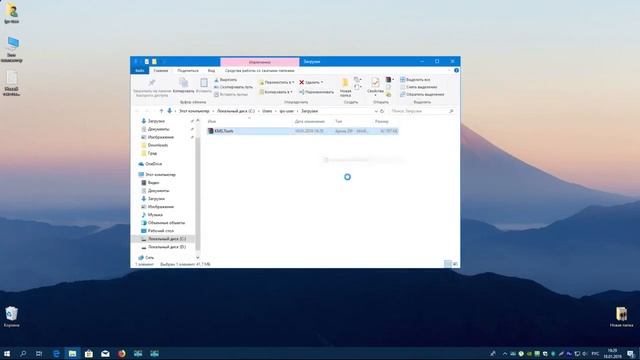Open the compressed folder tools tab
This screenshot has width=640, height=360.
260,71
